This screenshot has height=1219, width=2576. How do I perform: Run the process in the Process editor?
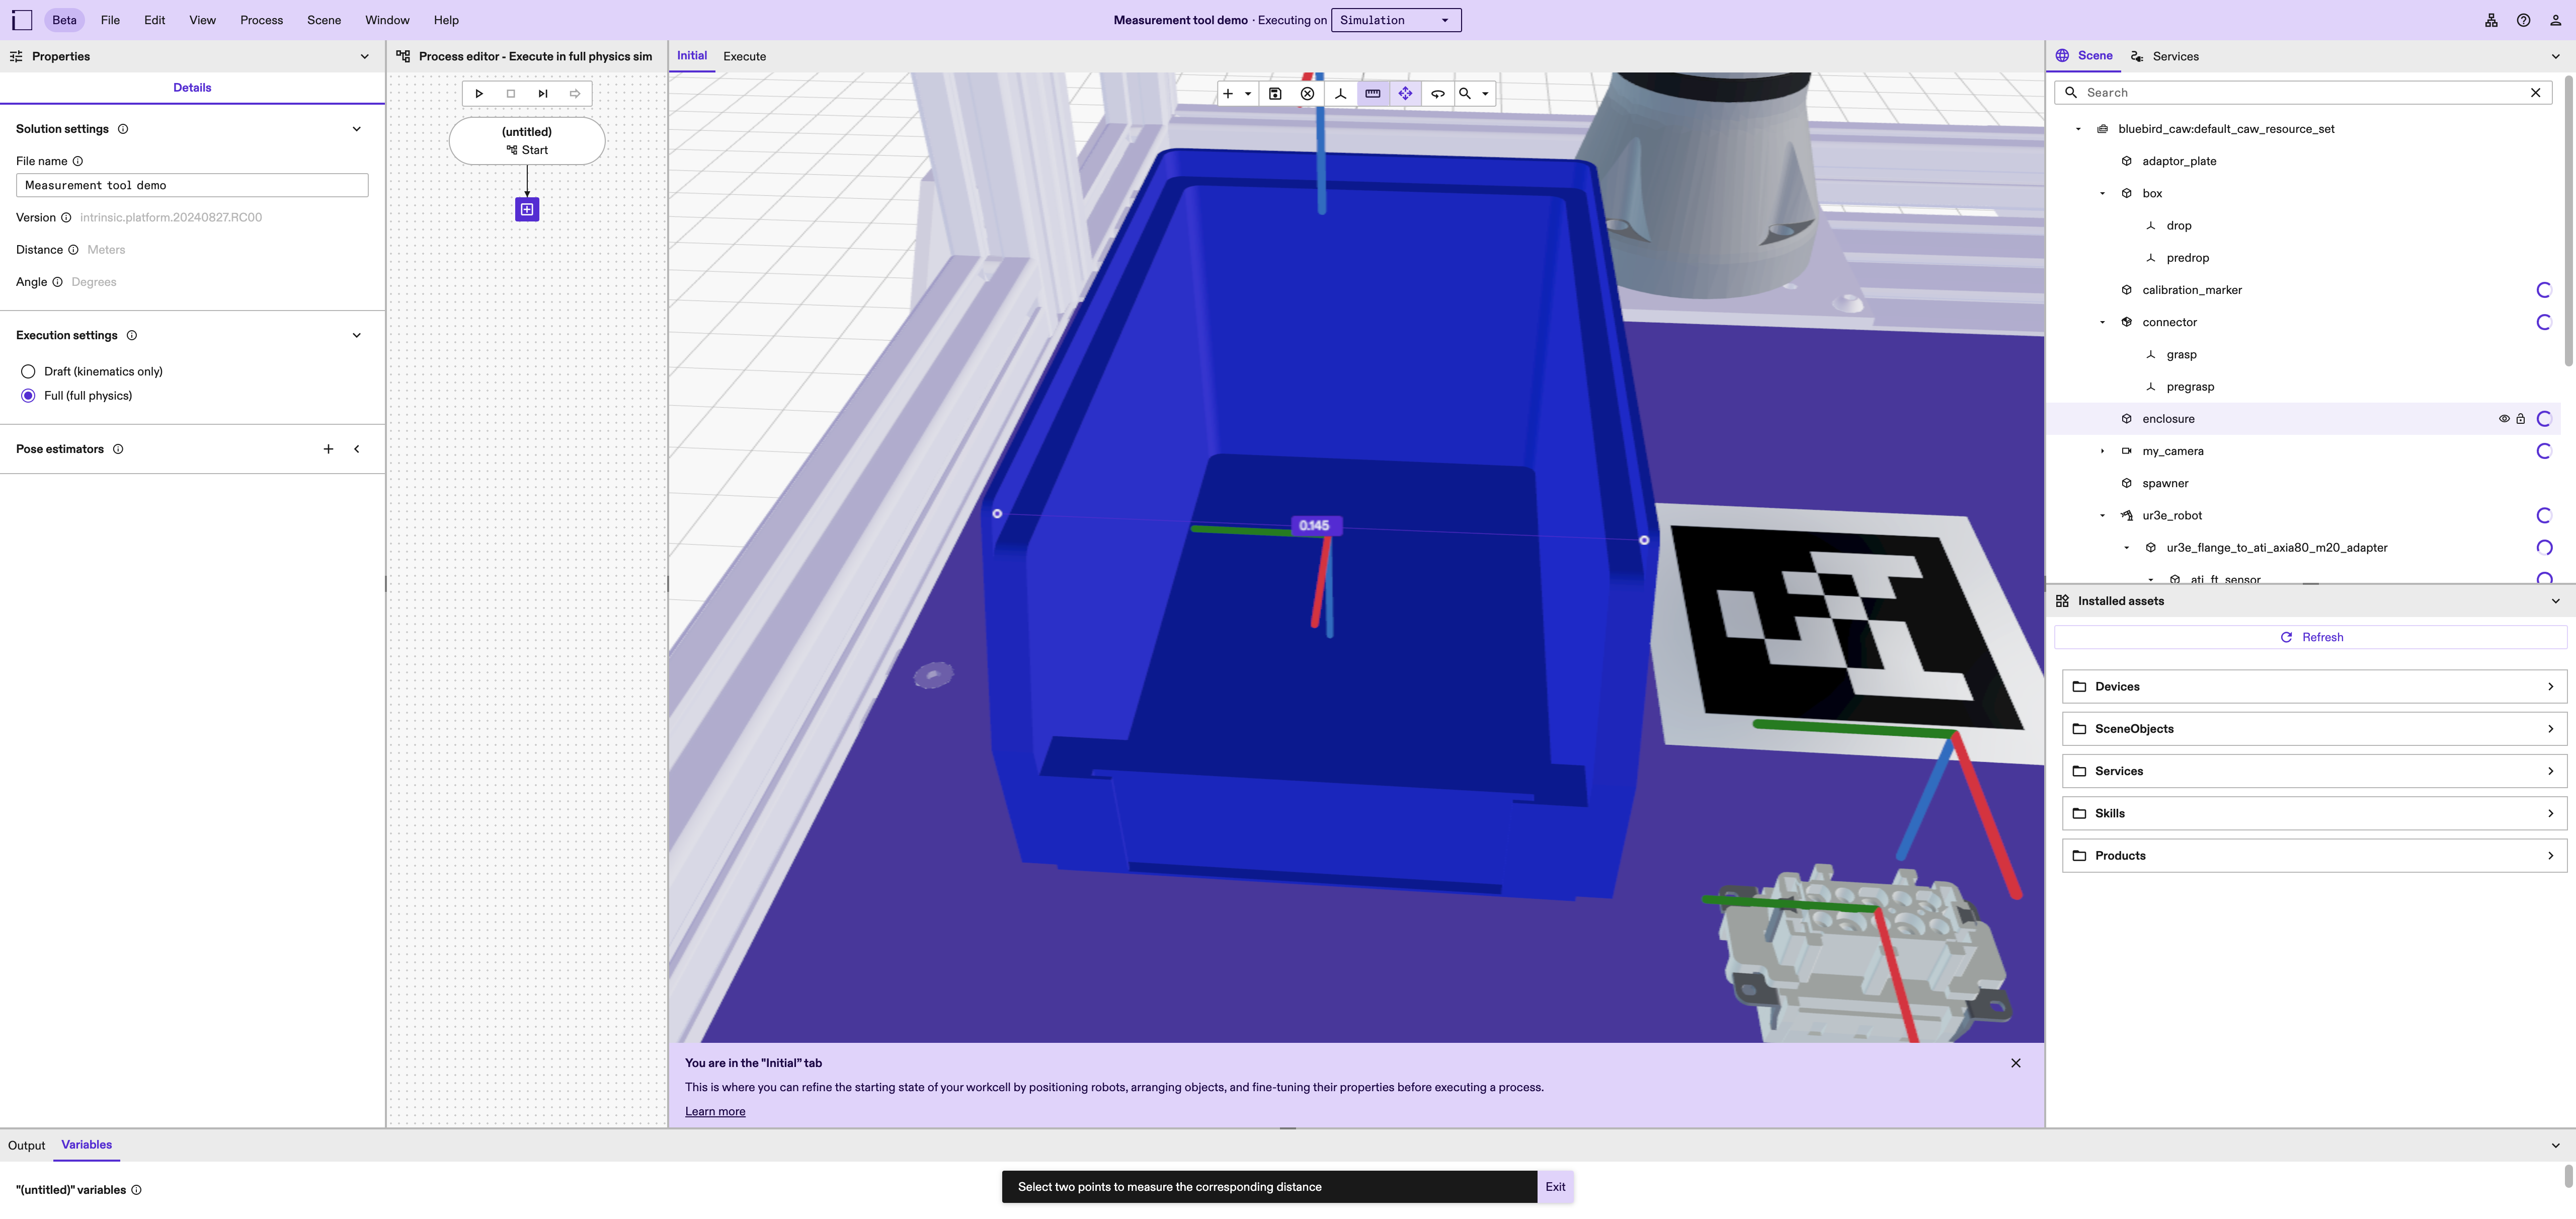click(480, 93)
